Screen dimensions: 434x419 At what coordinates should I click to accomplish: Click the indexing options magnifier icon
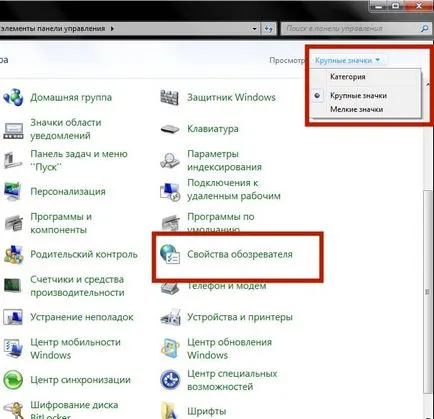[170, 161]
